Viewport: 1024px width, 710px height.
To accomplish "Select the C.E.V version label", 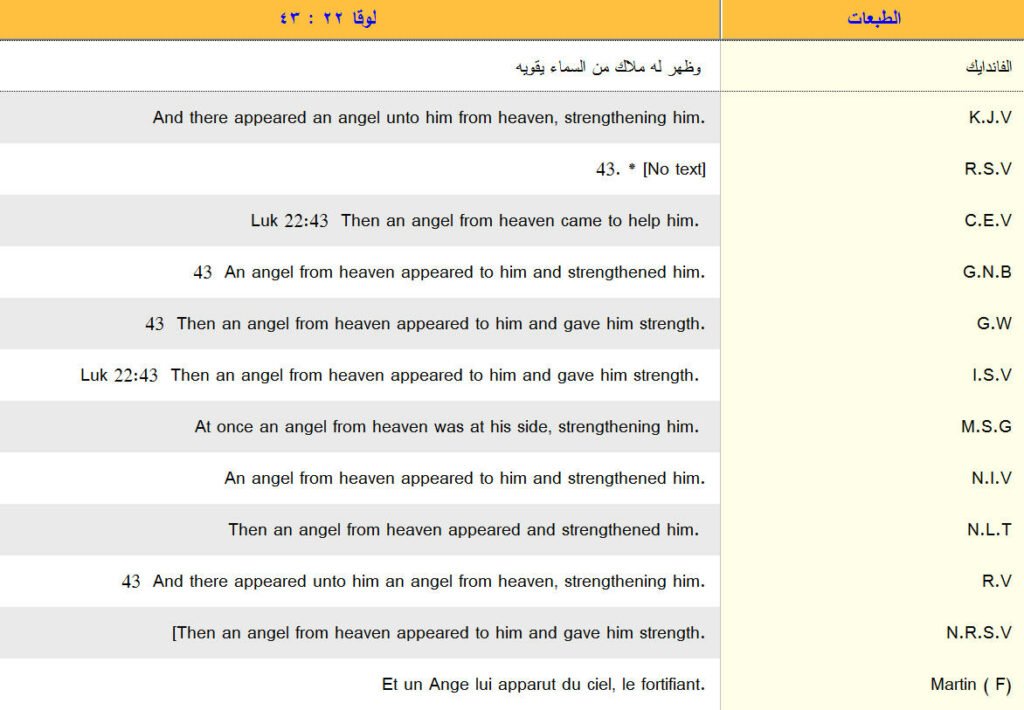I will coord(988,221).
